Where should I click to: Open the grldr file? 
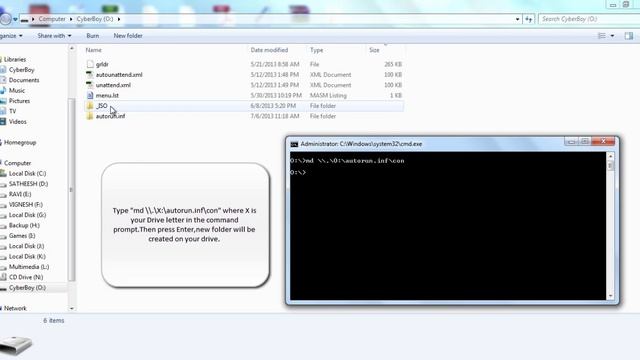[x=102, y=64]
